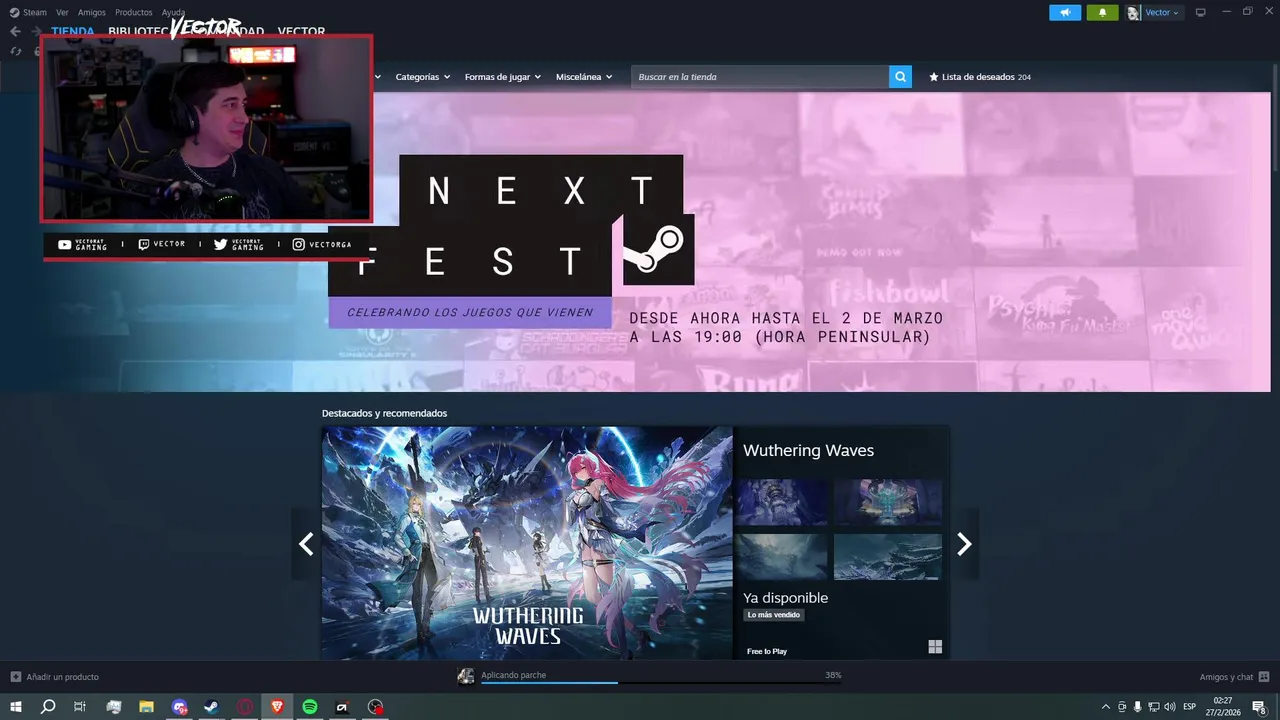Expand the Miscelánea dropdown

pos(584,77)
